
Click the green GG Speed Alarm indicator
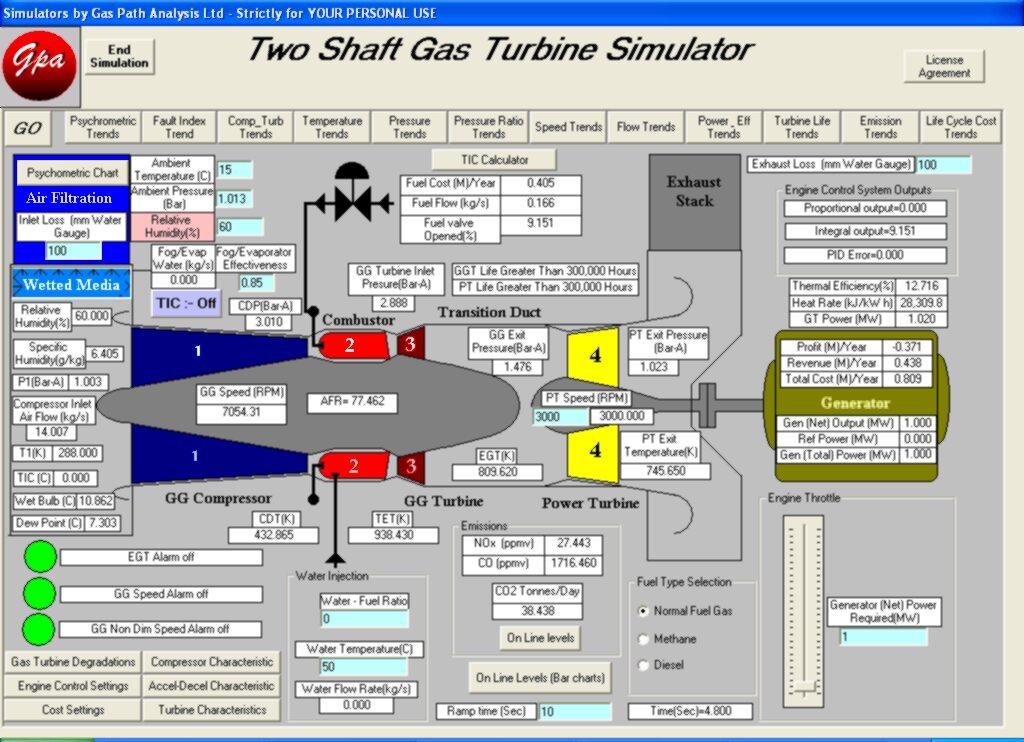[x=41, y=593]
